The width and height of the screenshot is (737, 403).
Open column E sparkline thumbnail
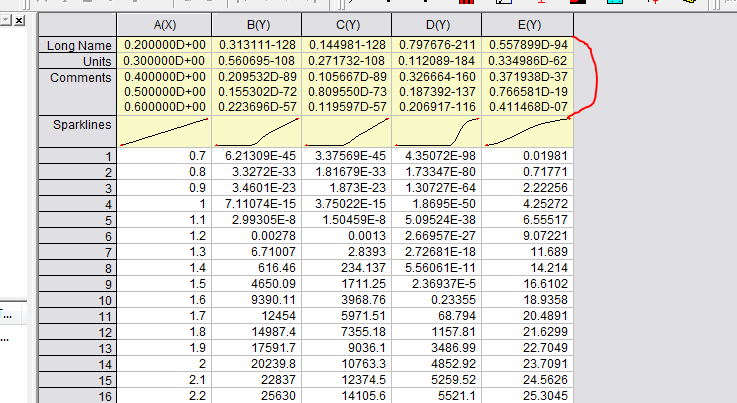[x=527, y=132]
